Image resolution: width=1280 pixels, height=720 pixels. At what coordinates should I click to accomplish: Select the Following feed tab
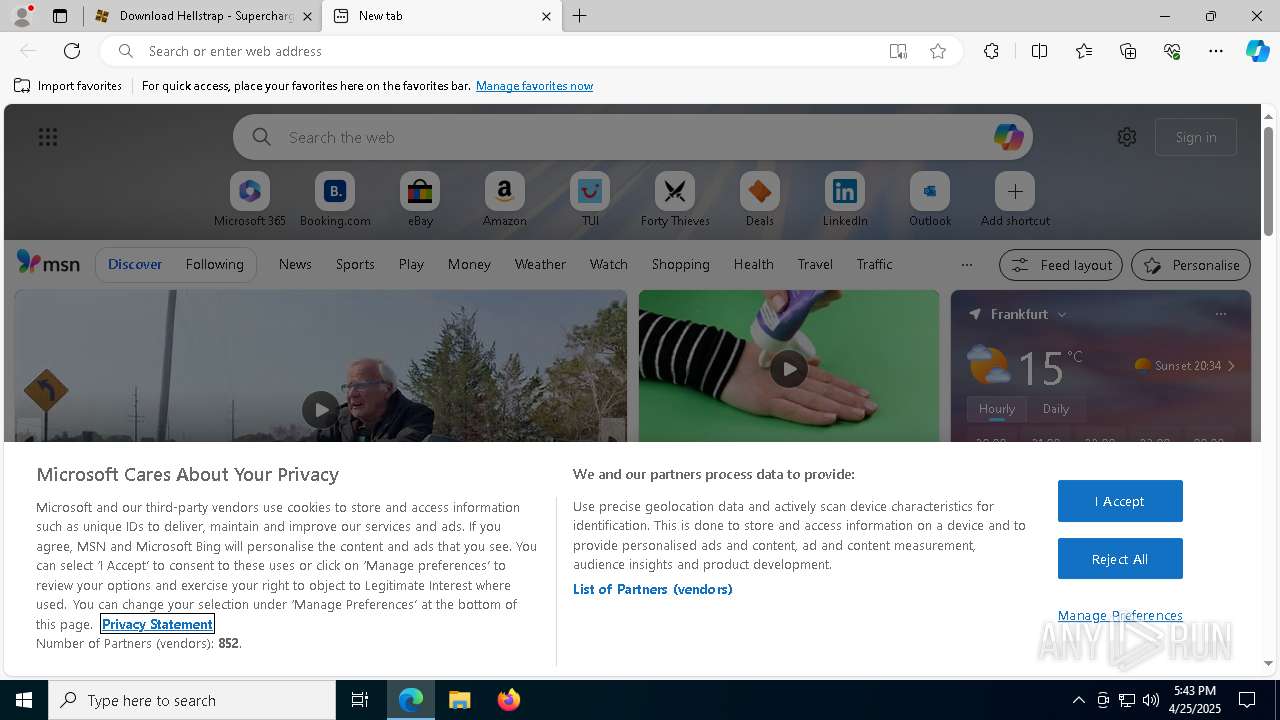click(x=214, y=264)
